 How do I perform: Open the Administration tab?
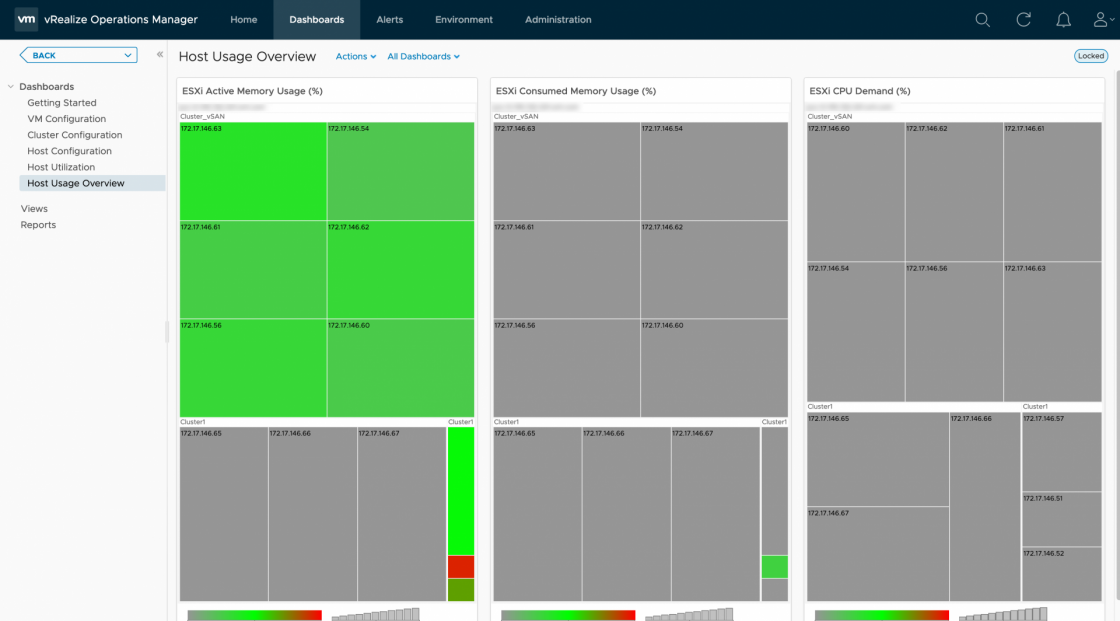(x=557, y=20)
